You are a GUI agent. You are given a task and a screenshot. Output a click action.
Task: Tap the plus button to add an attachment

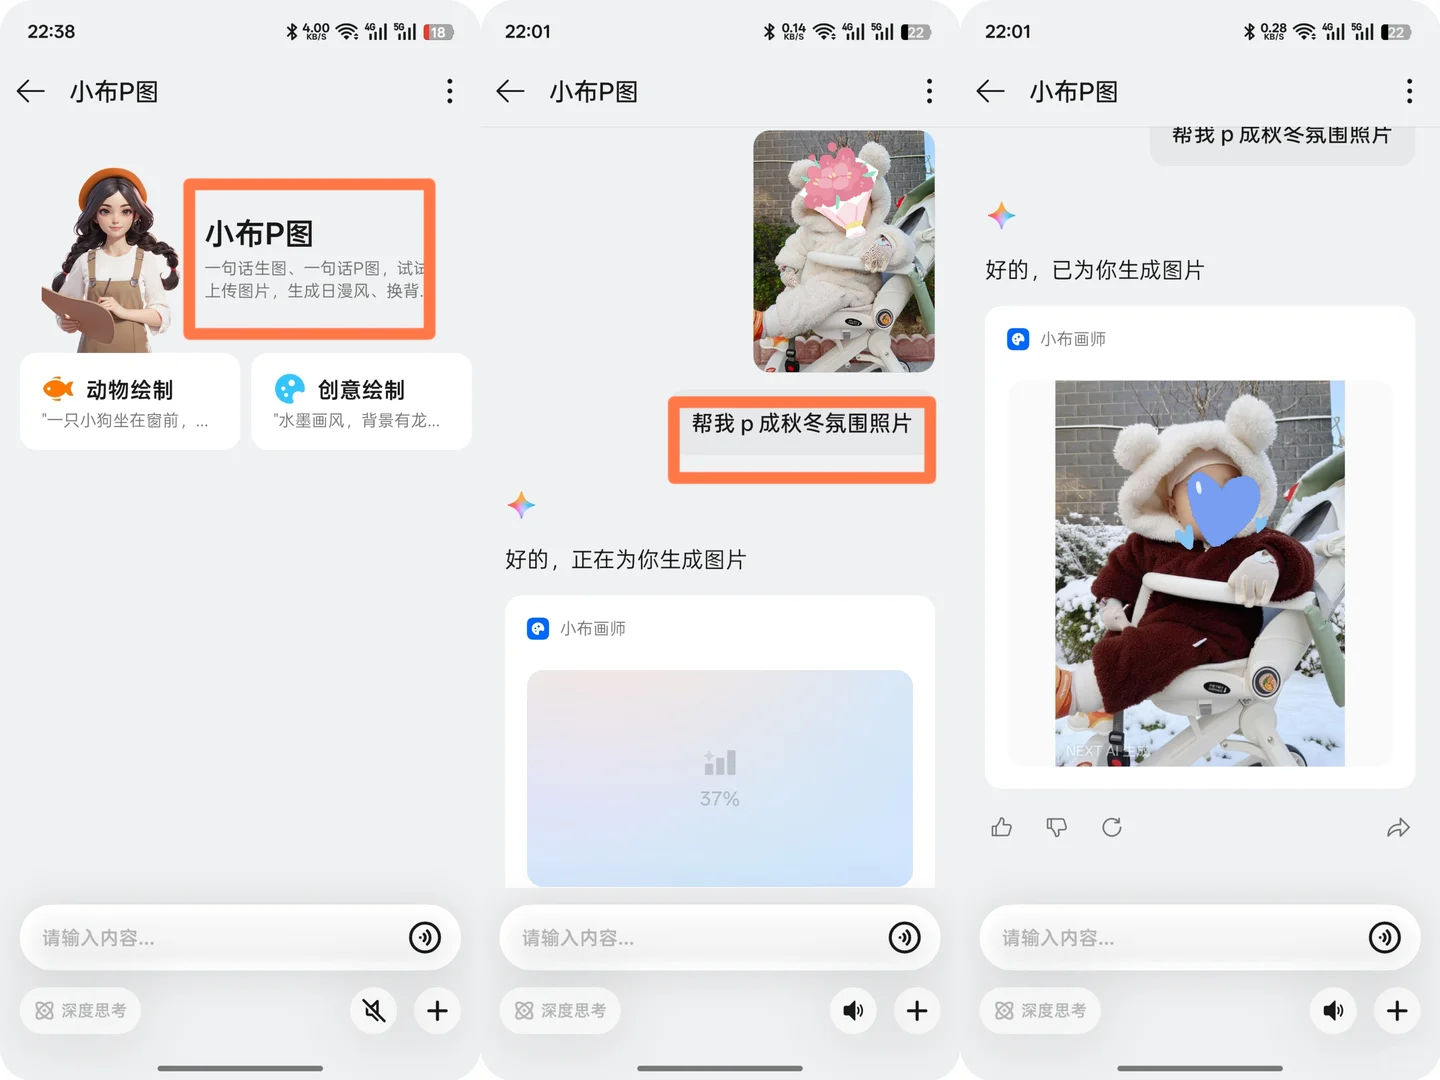click(x=437, y=1011)
